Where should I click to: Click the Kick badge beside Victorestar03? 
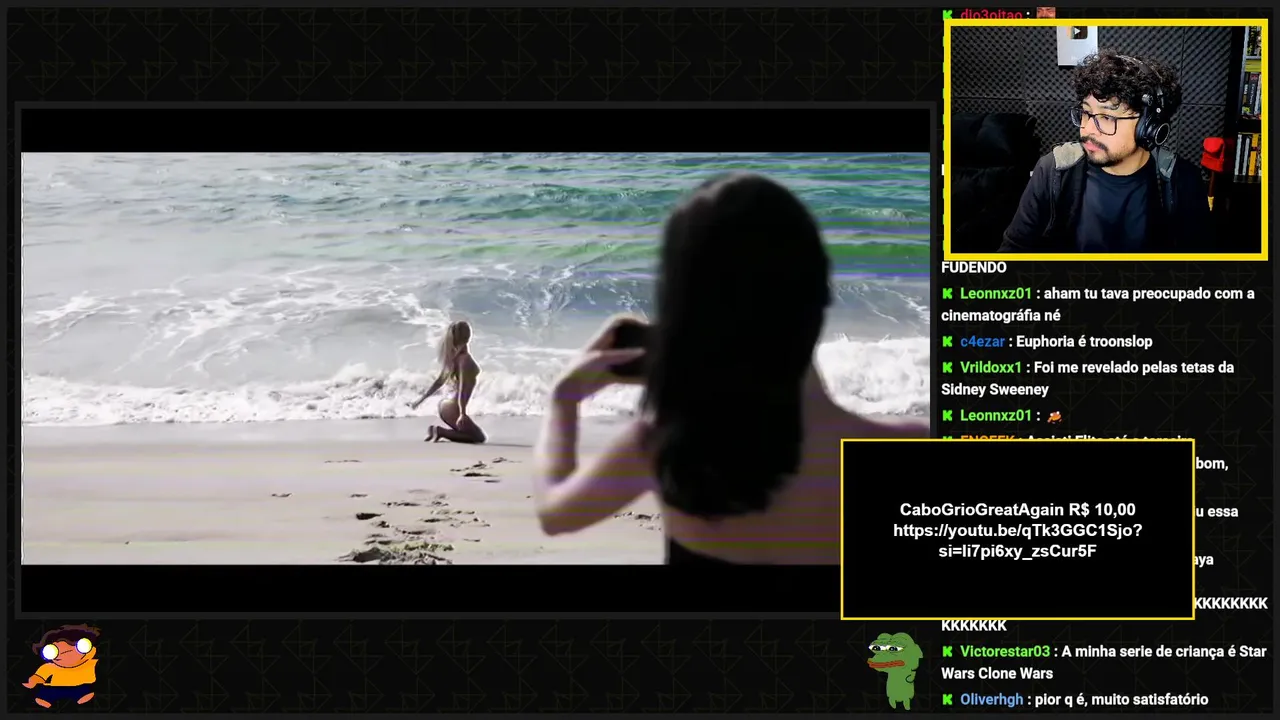click(947, 652)
